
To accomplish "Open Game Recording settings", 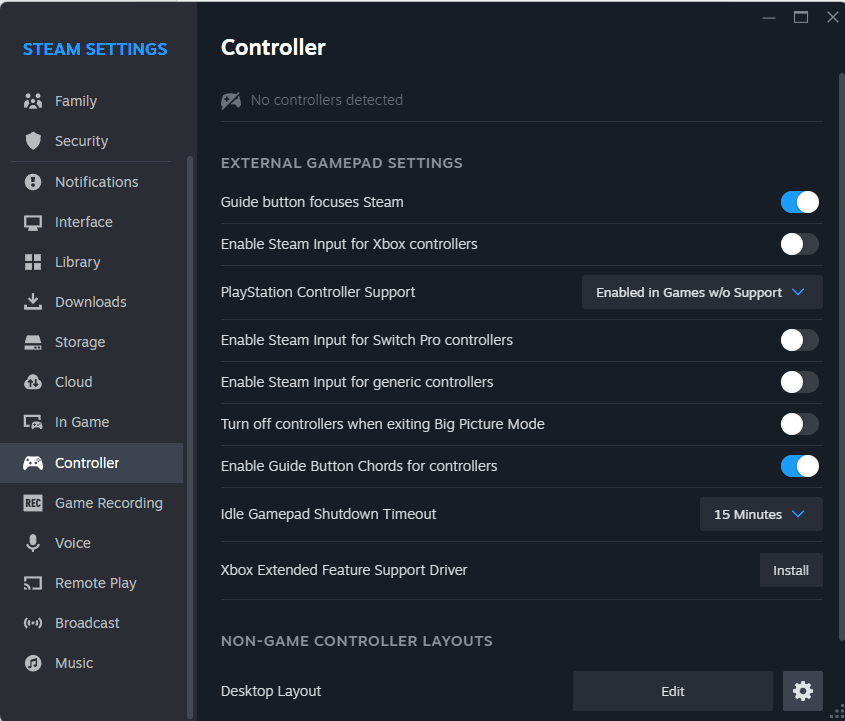I will pyautogui.click(x=92, y=503).
